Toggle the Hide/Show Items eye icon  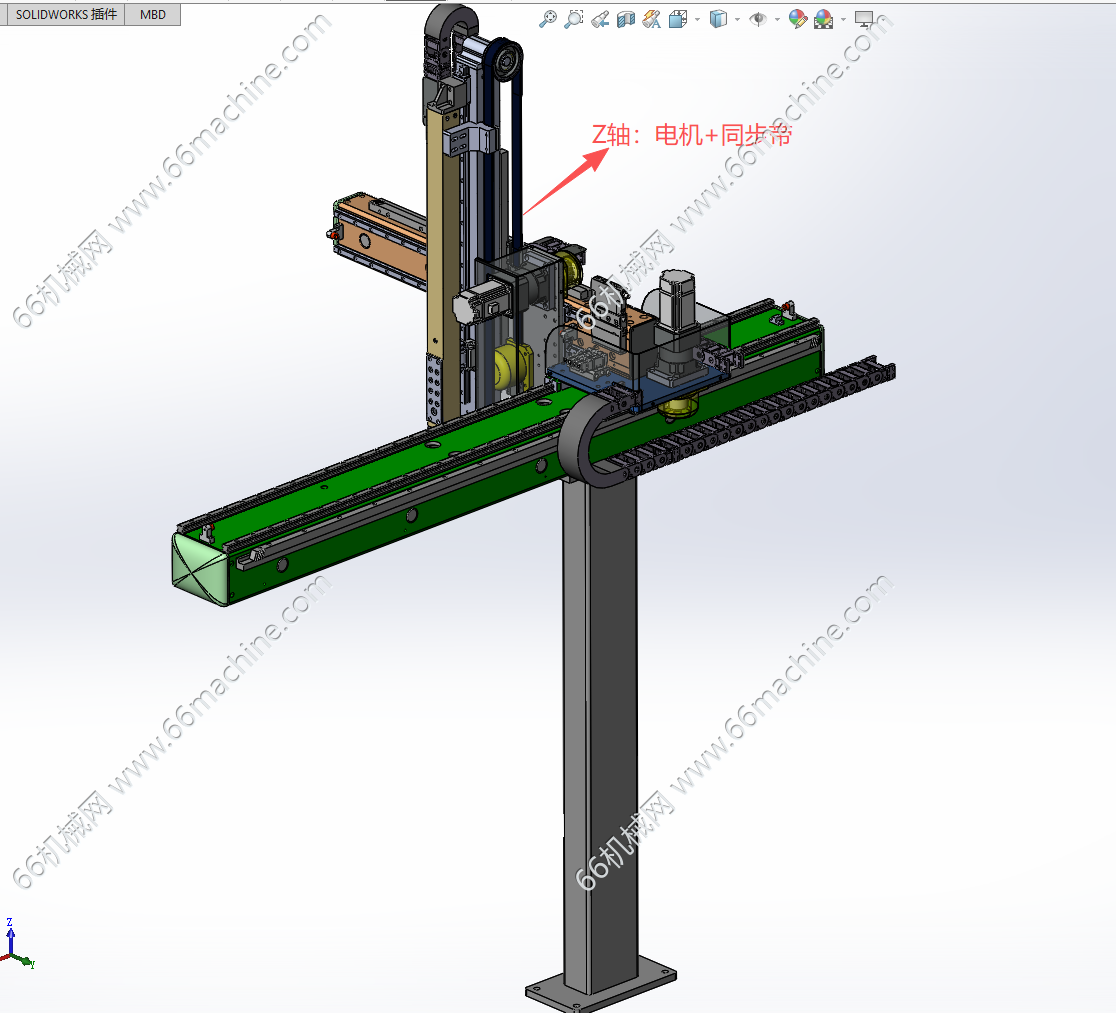(x=758, y=18)
